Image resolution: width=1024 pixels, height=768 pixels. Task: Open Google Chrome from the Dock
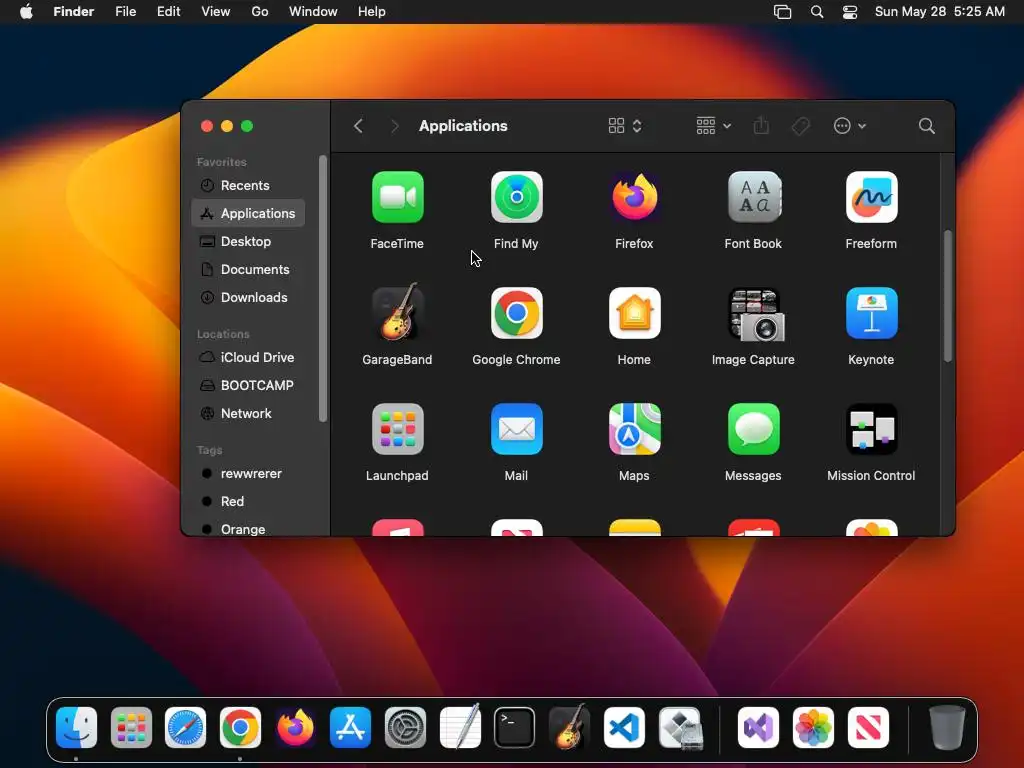(240, 728)
